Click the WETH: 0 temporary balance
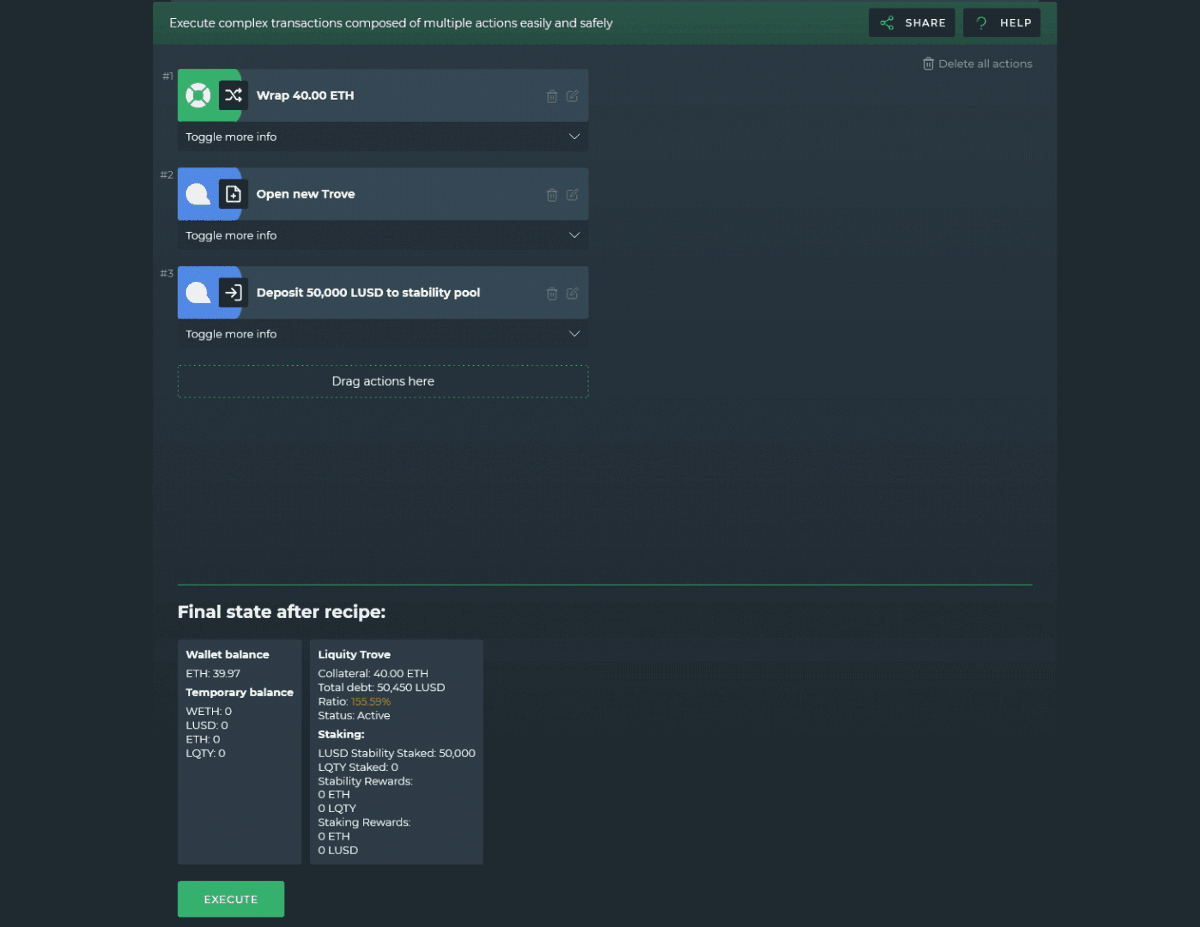 [x=209, y=712]
